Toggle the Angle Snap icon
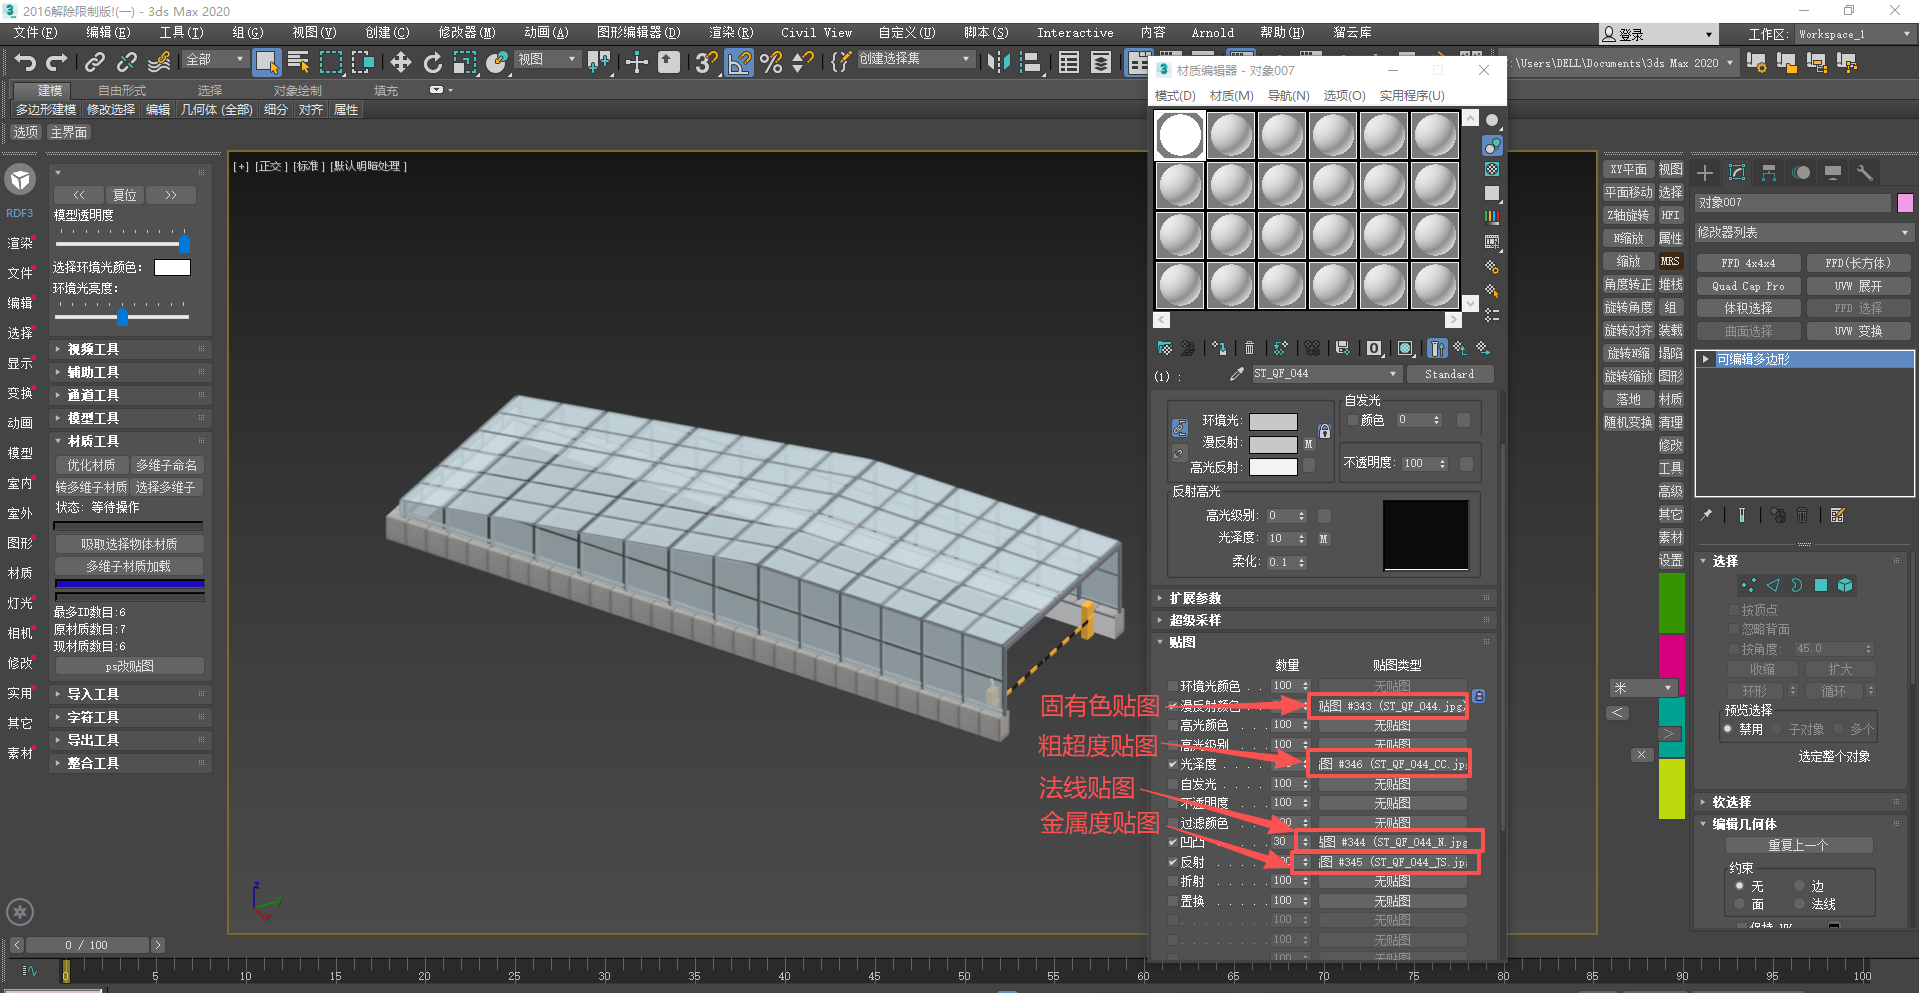 tap(739, 63)
